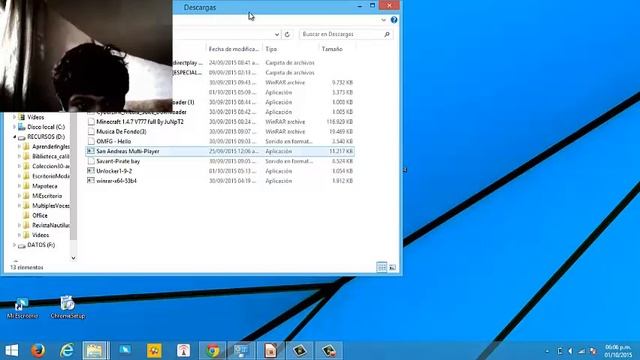Select the RECURSOS (D:) drive label
This screenshot has height=360, width=640.
point(46,137)
